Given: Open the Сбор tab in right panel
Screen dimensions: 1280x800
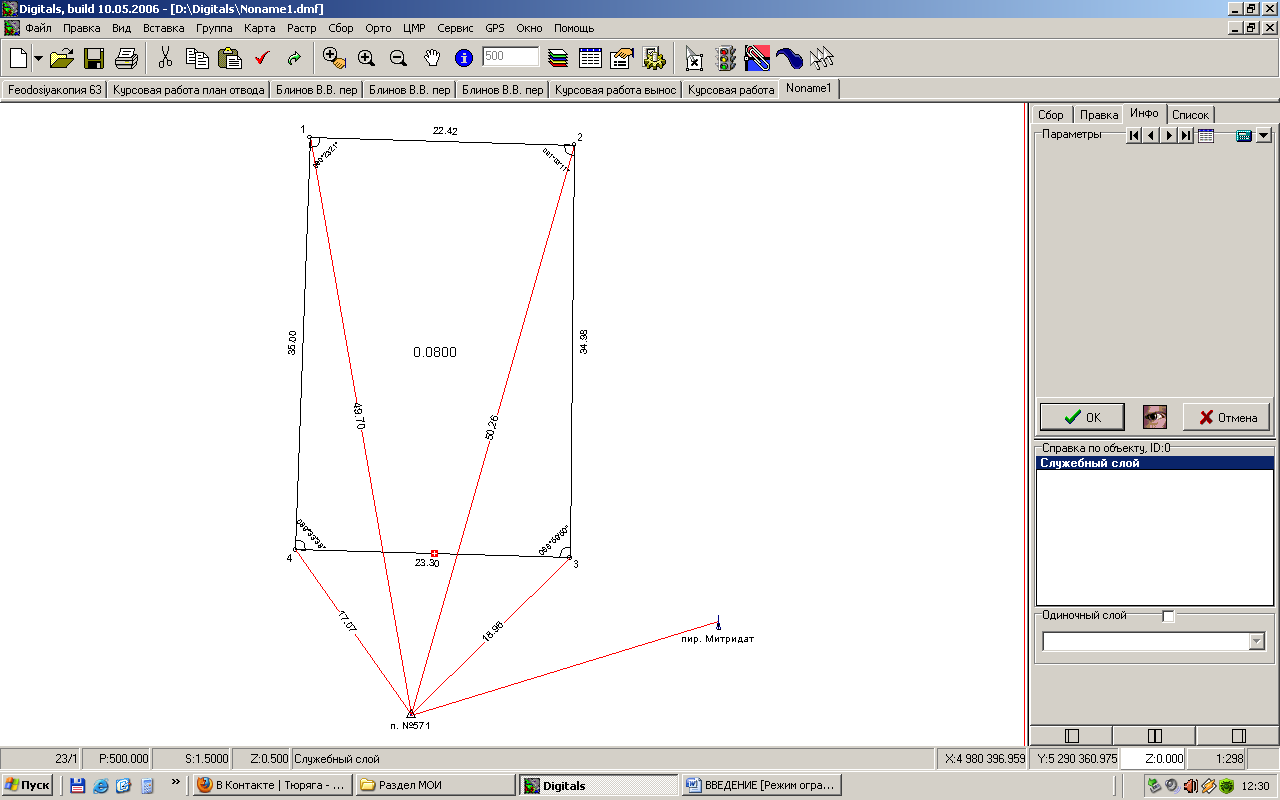Looking at the screenshot, I should pyautogui.click(x=1051, y=115).
